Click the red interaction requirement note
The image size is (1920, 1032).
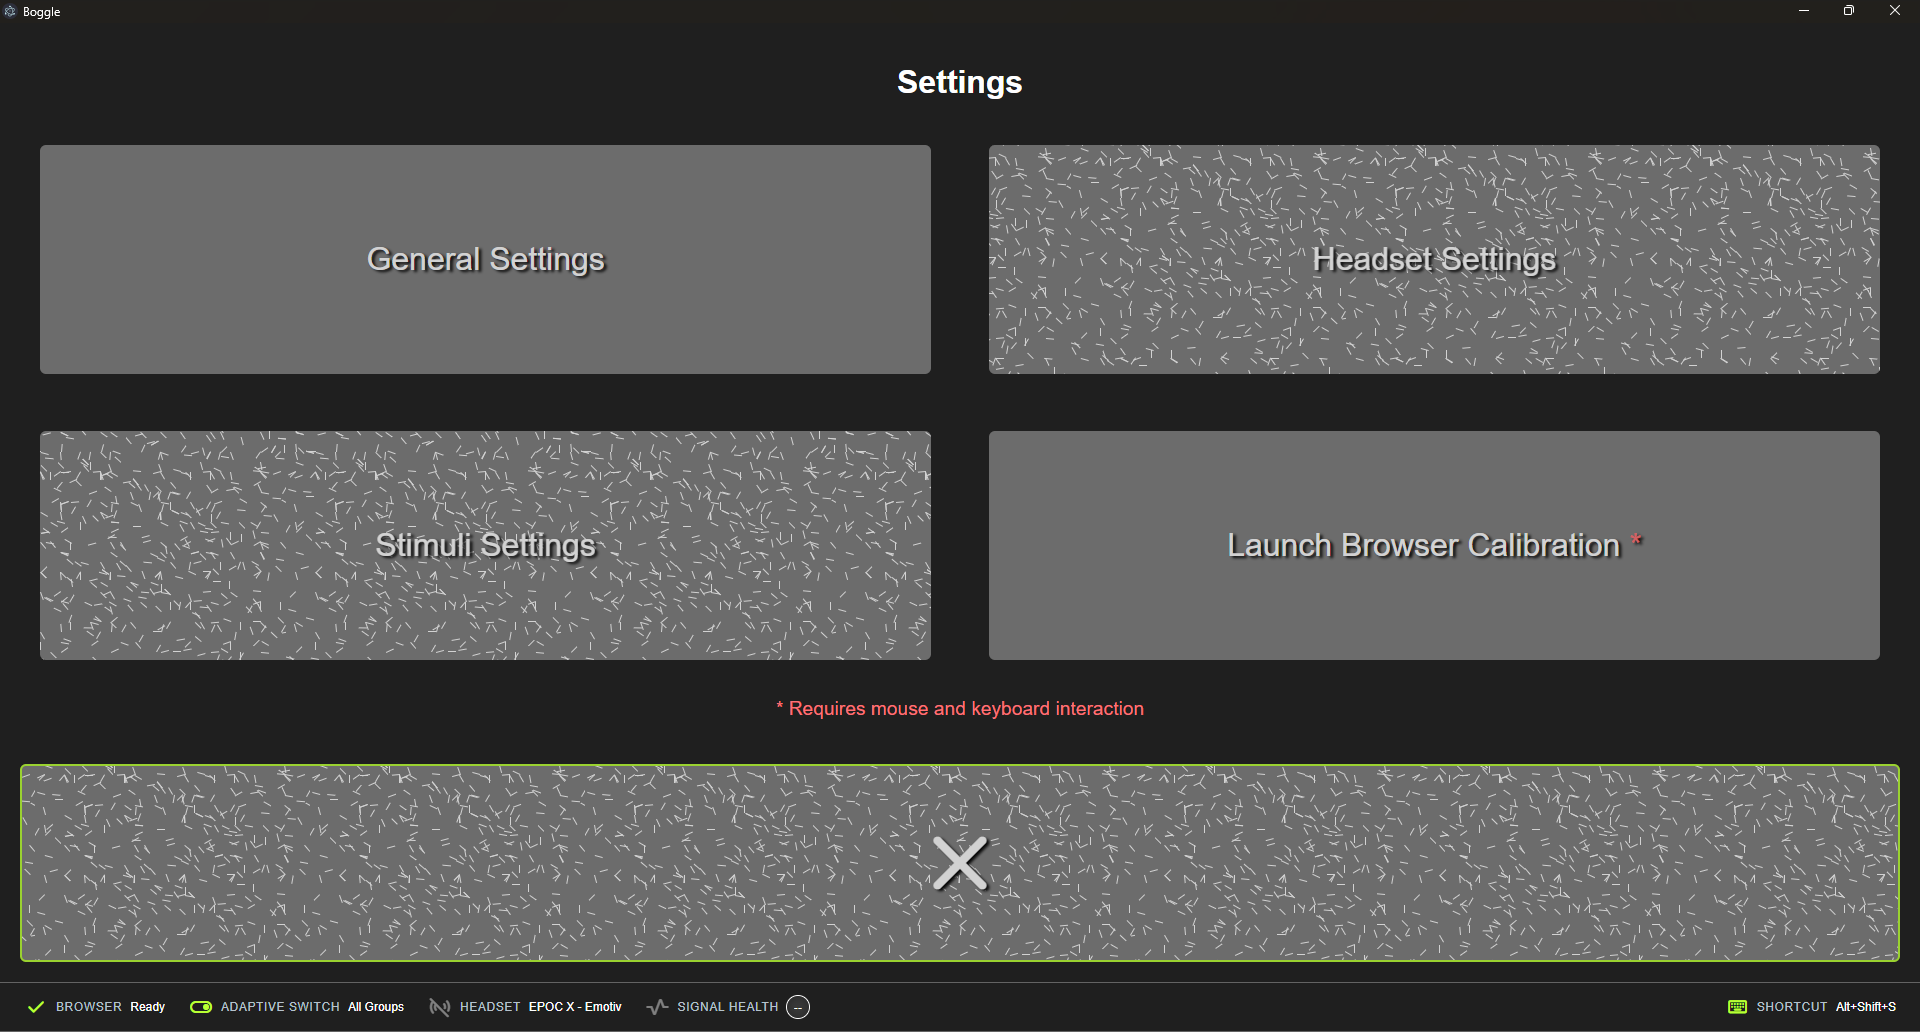tap(959, 708)
